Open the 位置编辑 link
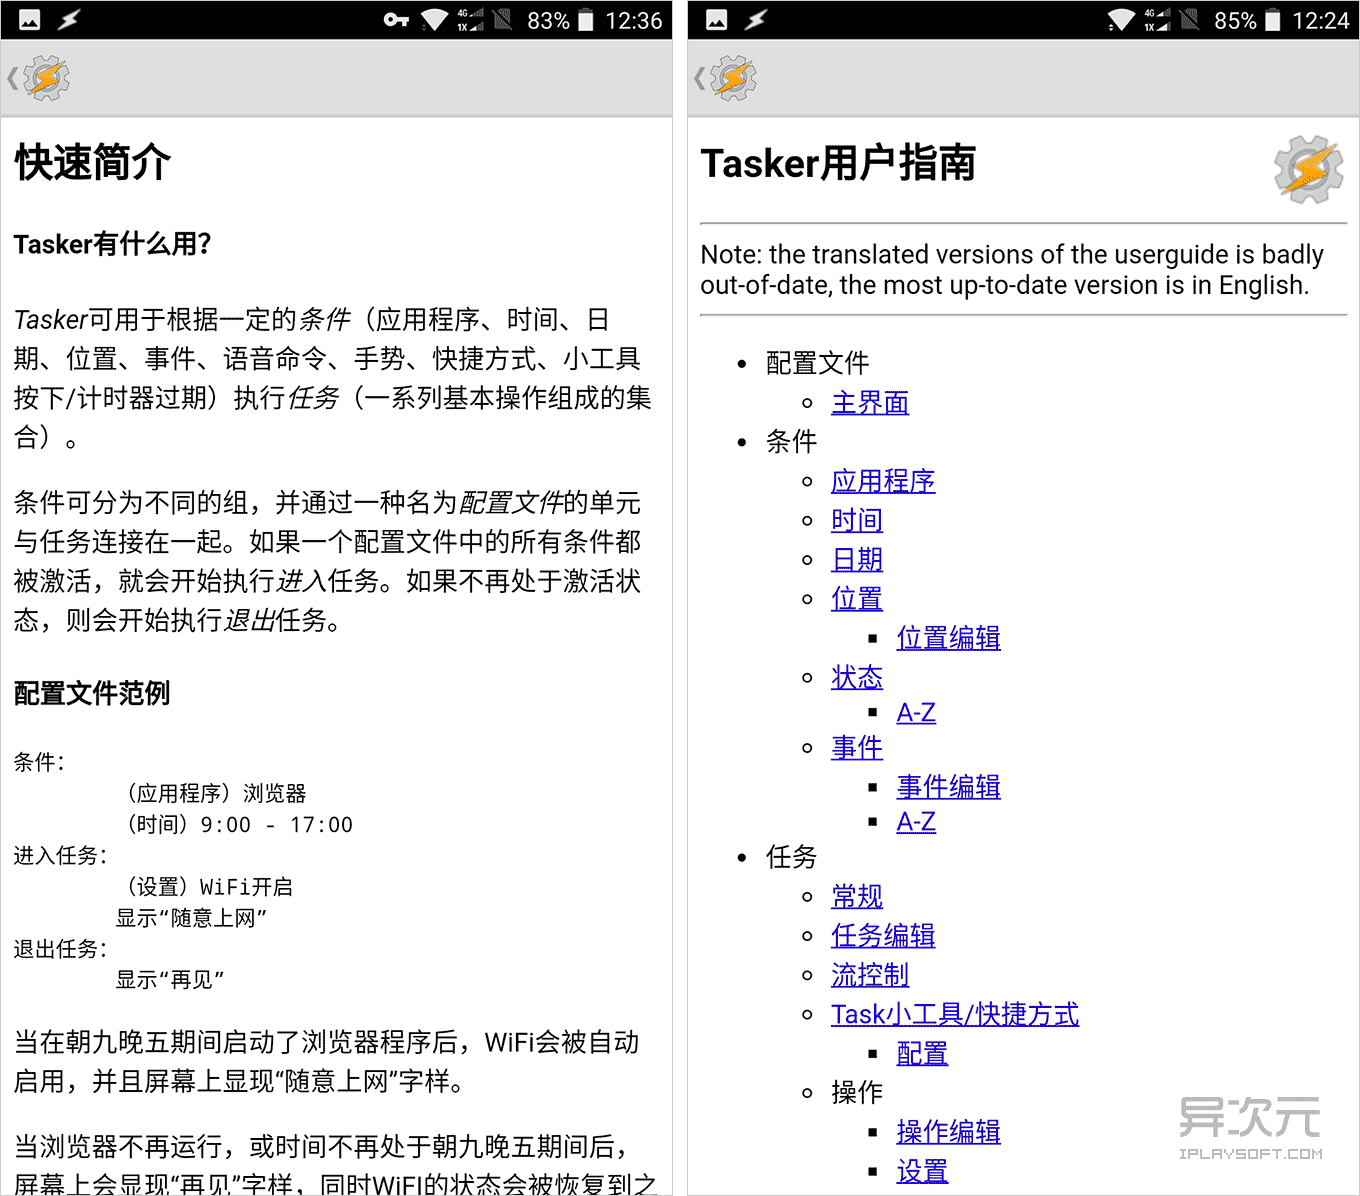 click(x=948, y=638)
